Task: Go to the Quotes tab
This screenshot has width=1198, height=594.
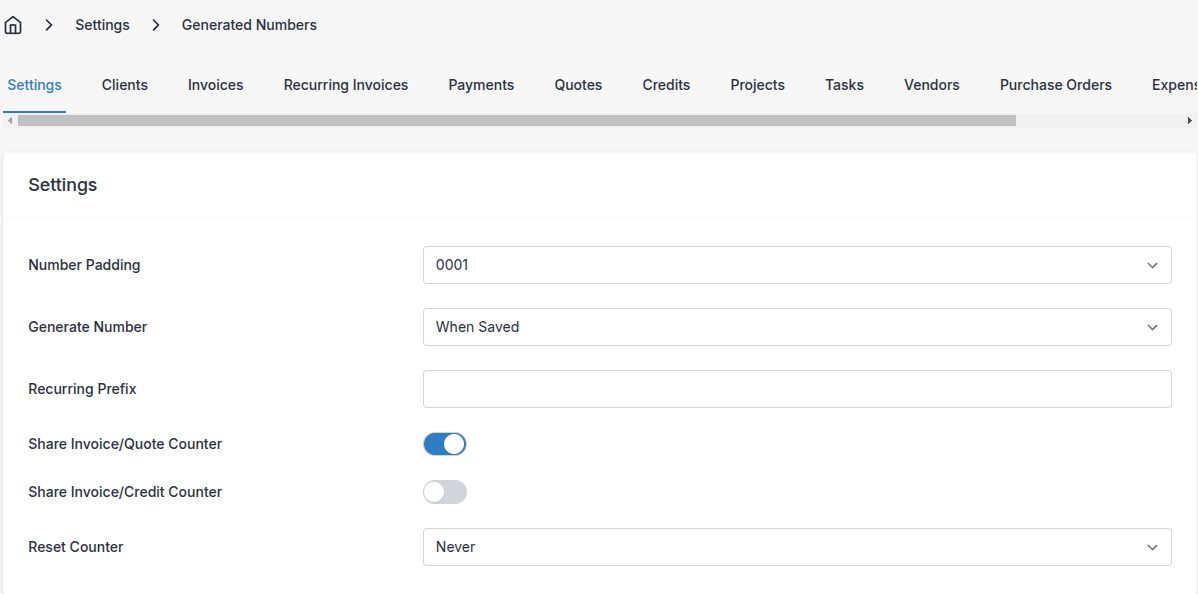Action: point(578,85)
